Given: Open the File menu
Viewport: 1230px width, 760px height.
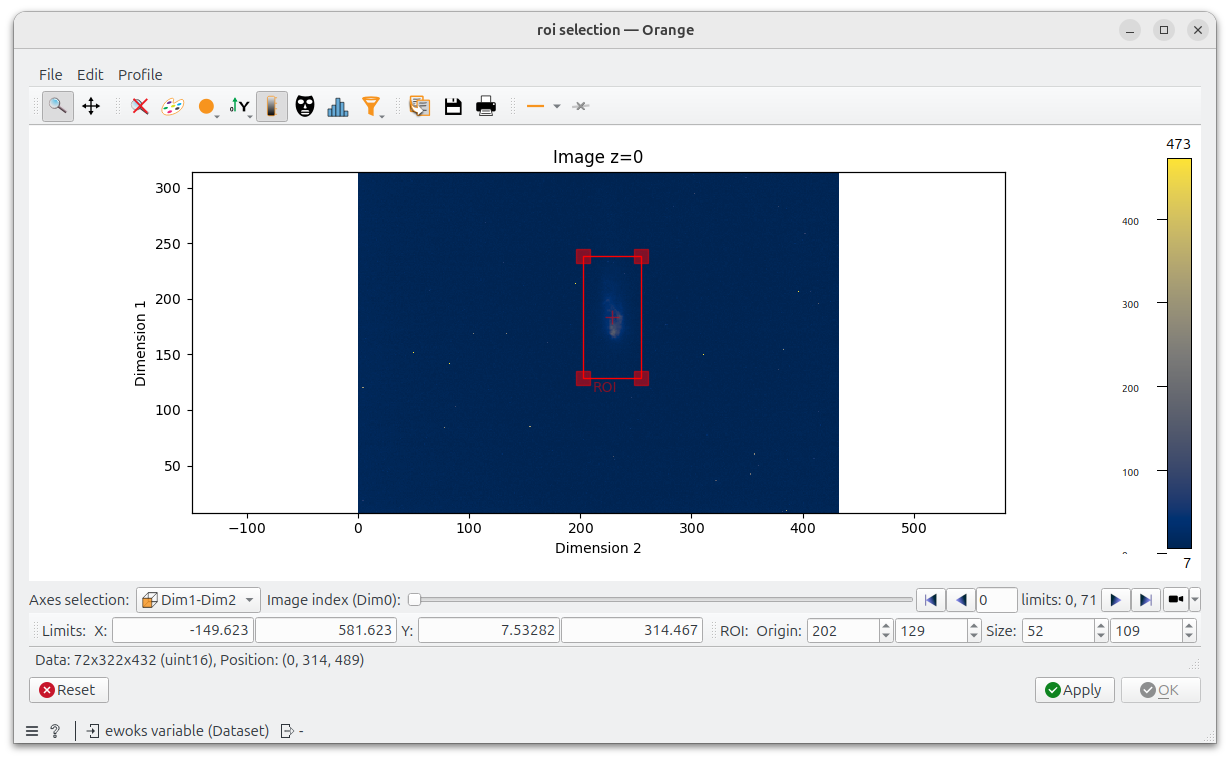Looking at the screenshot, I should [x=51, y=75].
